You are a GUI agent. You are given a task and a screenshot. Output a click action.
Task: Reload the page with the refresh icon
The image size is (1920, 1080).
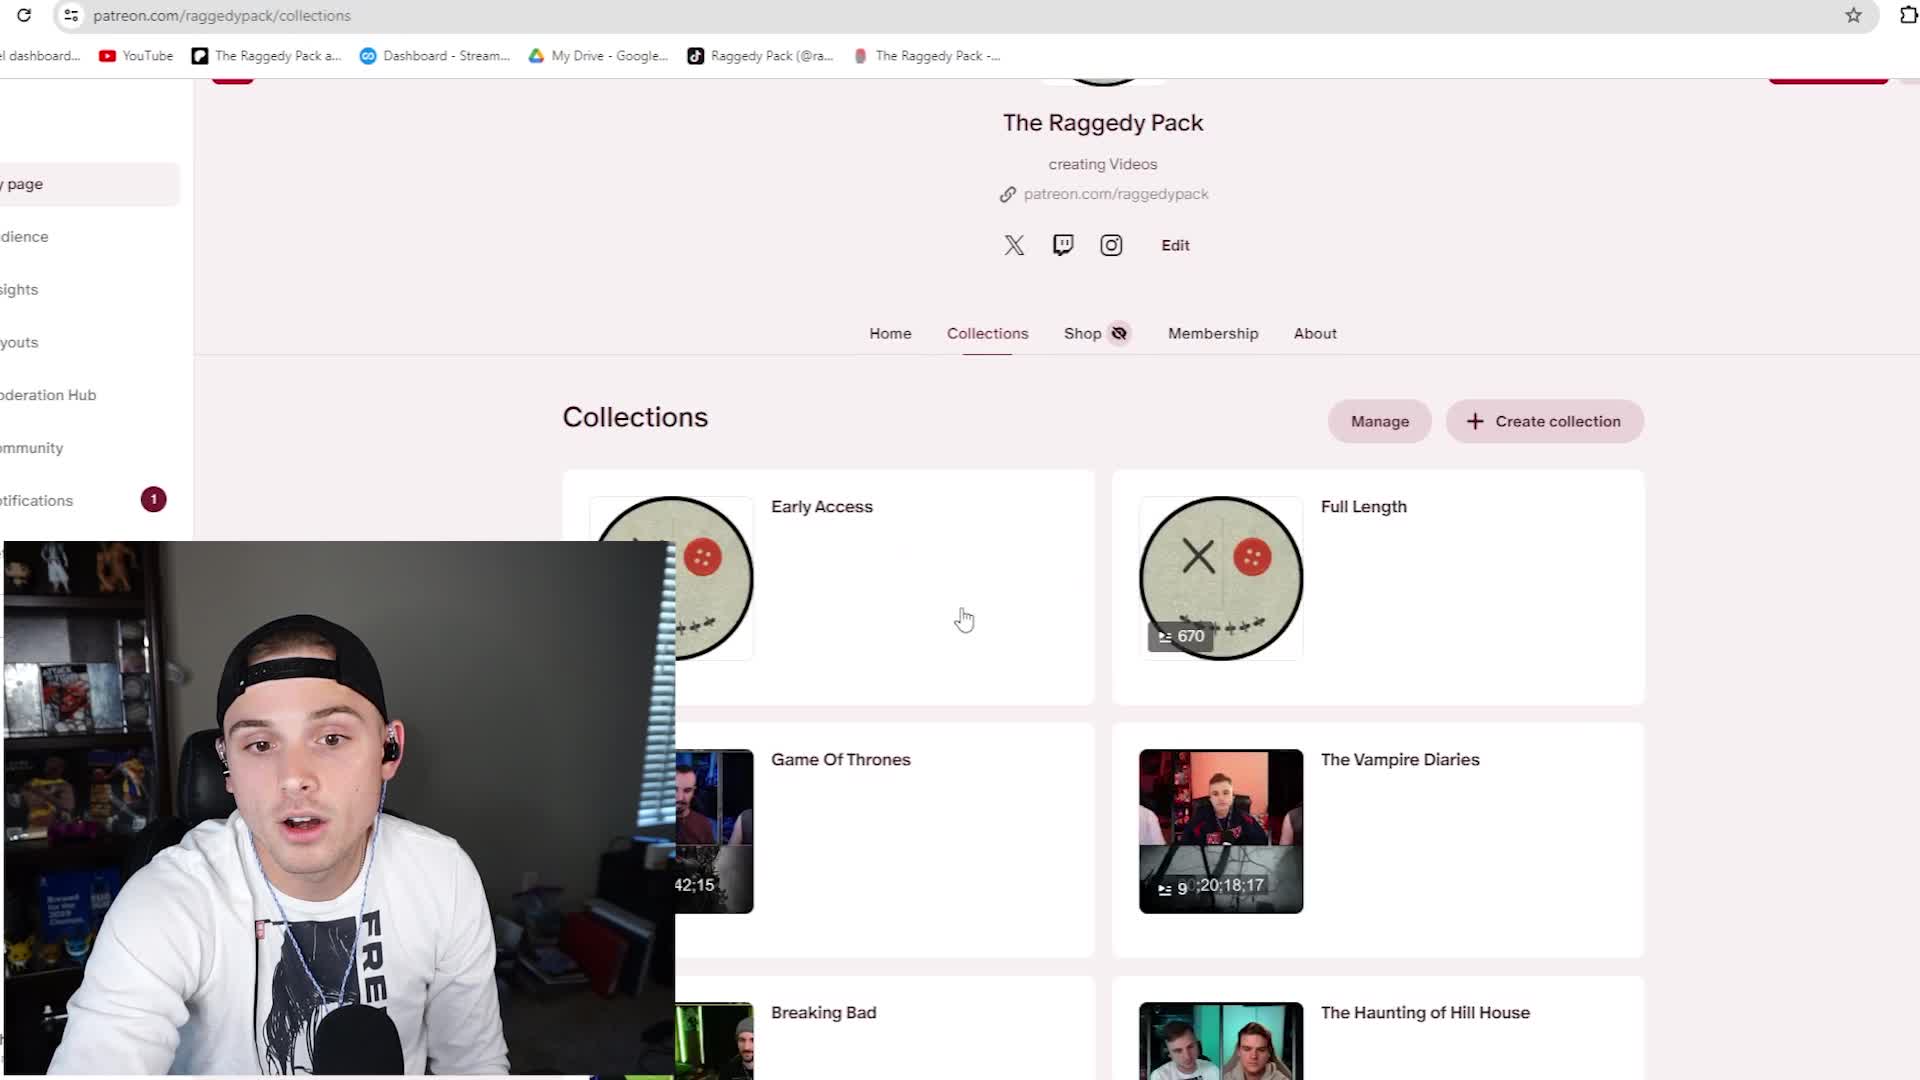point(24,15)
